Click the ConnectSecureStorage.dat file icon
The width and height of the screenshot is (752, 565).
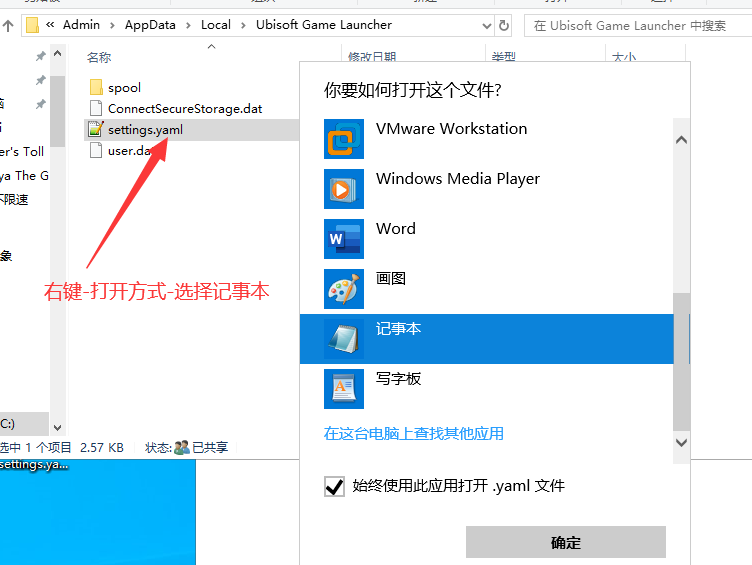coord(96,108)
